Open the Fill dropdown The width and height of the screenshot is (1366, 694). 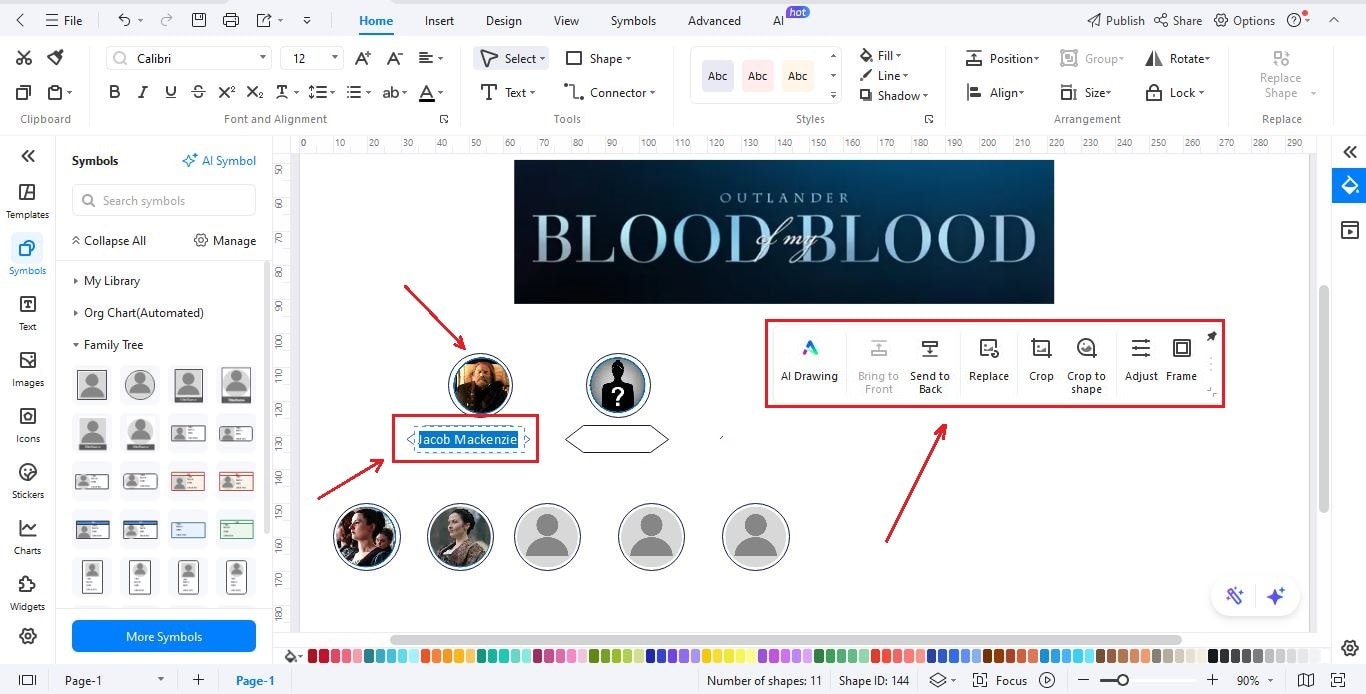coord(880,55)
